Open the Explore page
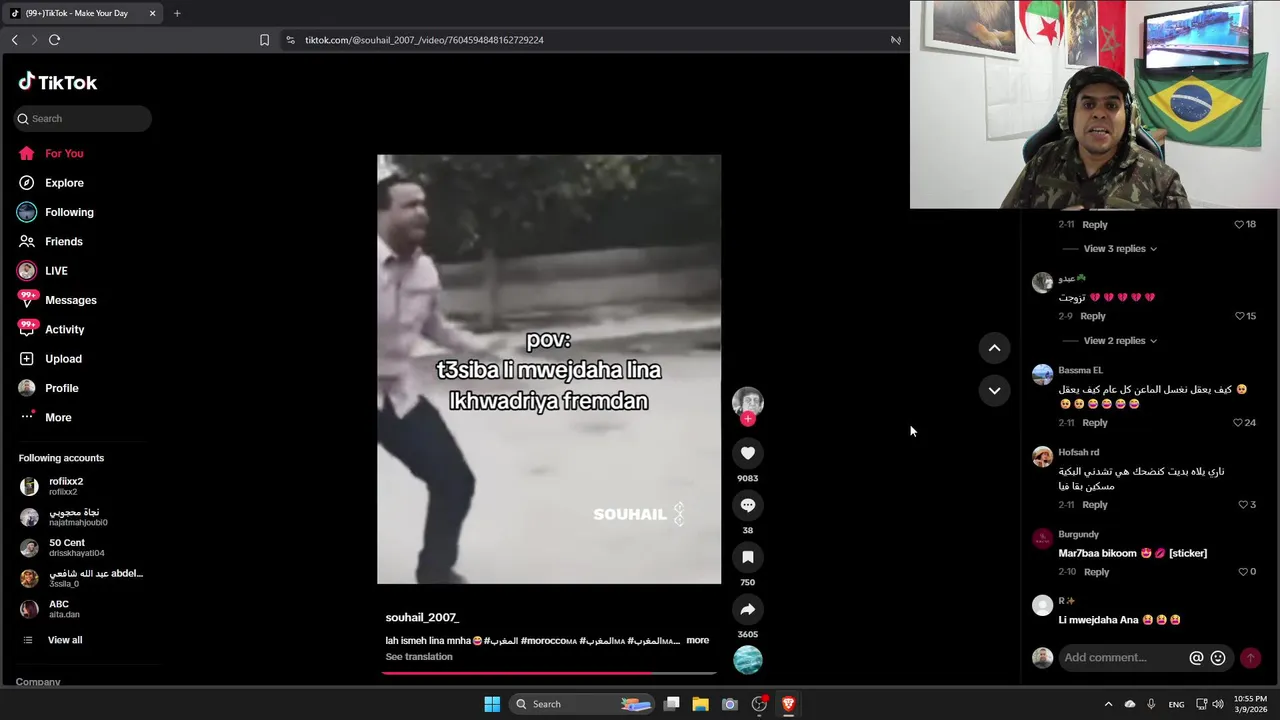The image size is (1280, 720). click(50, 183)
